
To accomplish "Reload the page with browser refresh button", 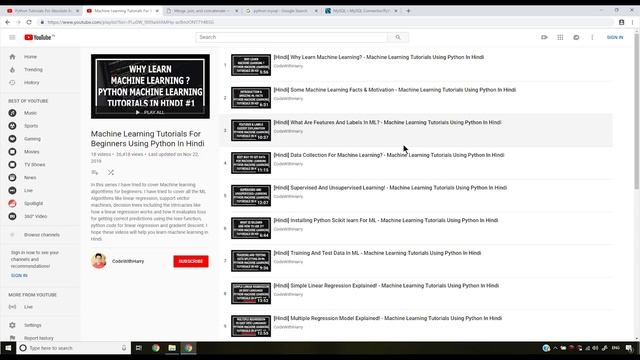I will pos(29,22).
